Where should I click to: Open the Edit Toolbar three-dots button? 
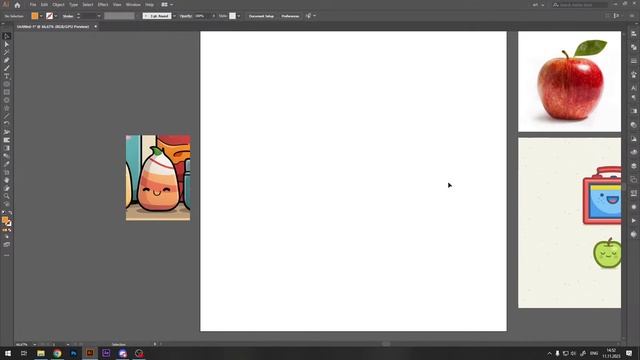point(7,255)
